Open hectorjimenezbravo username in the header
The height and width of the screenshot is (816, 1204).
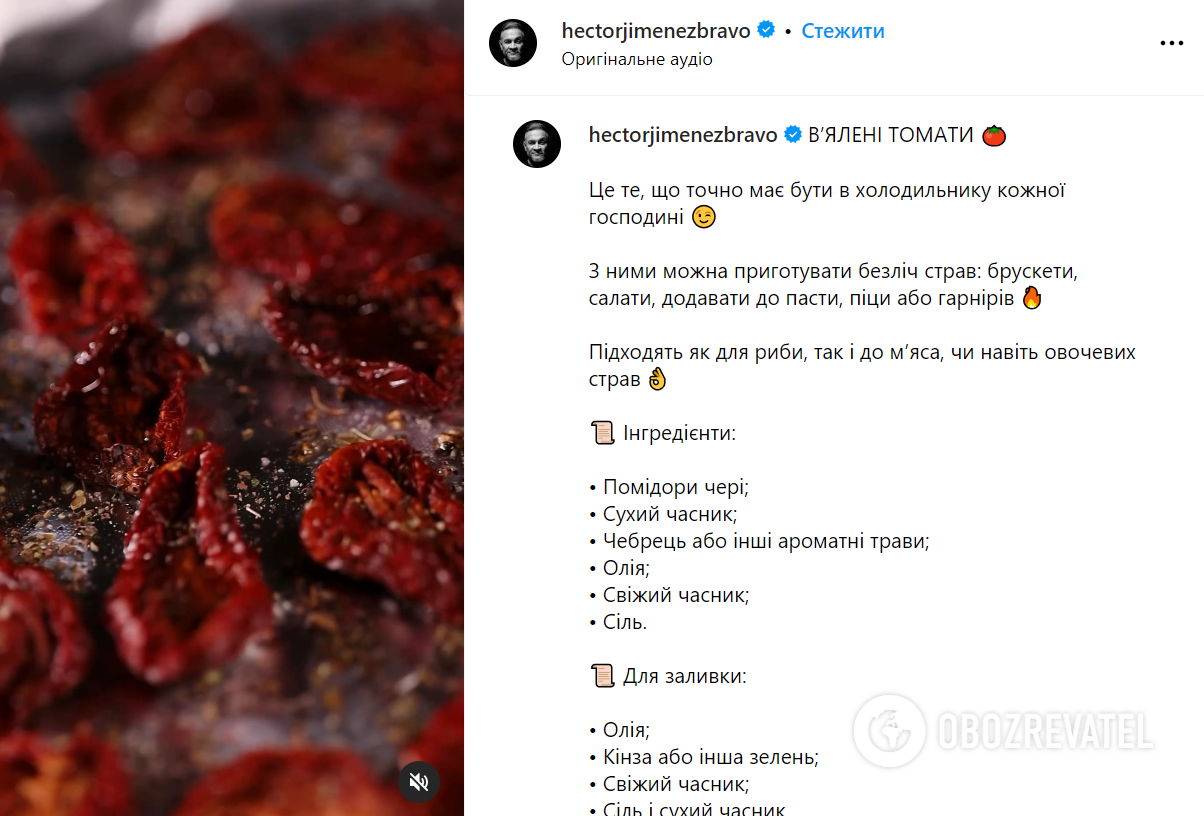(x=656, y=31)
